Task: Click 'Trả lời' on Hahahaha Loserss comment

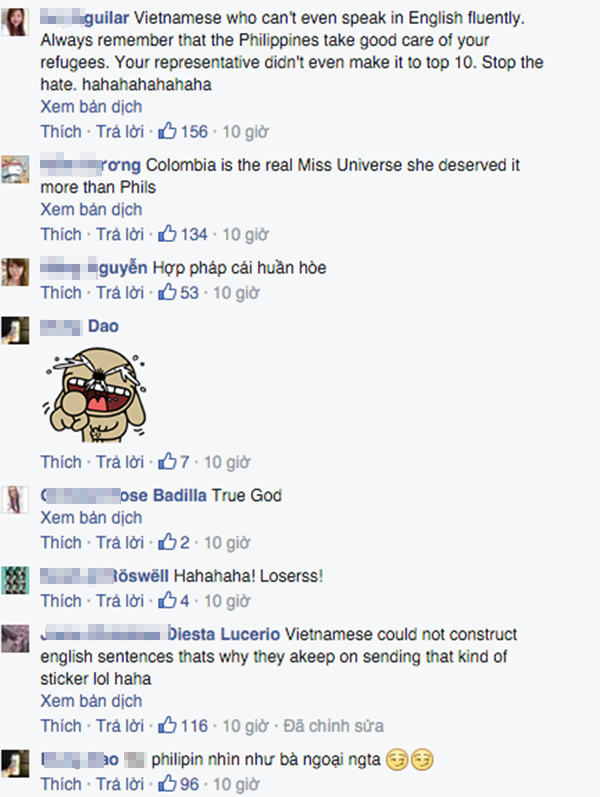Action: pyautogui.click(x=120, y=601)
